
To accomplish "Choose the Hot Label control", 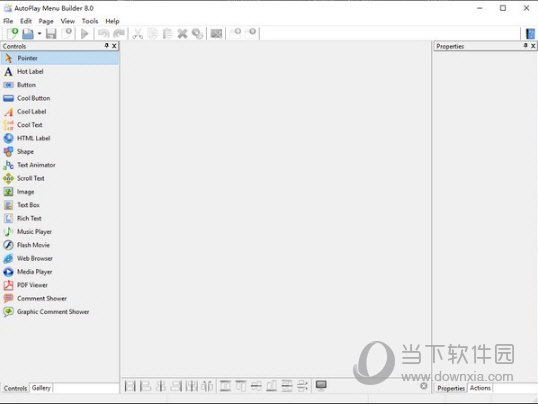I will 60,72.
